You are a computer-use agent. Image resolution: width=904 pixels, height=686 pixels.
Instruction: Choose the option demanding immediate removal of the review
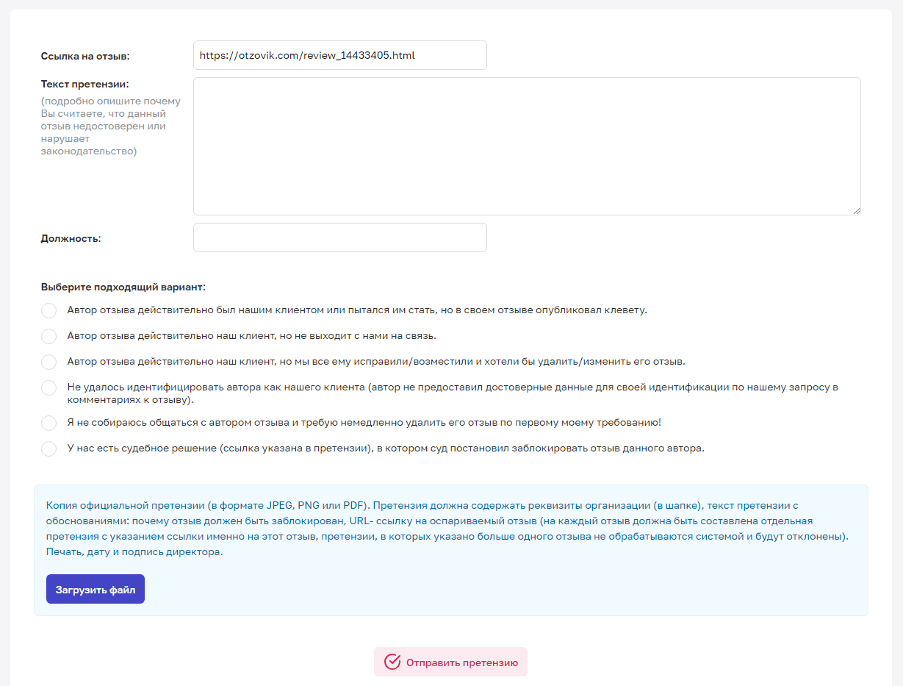(49, 423)
